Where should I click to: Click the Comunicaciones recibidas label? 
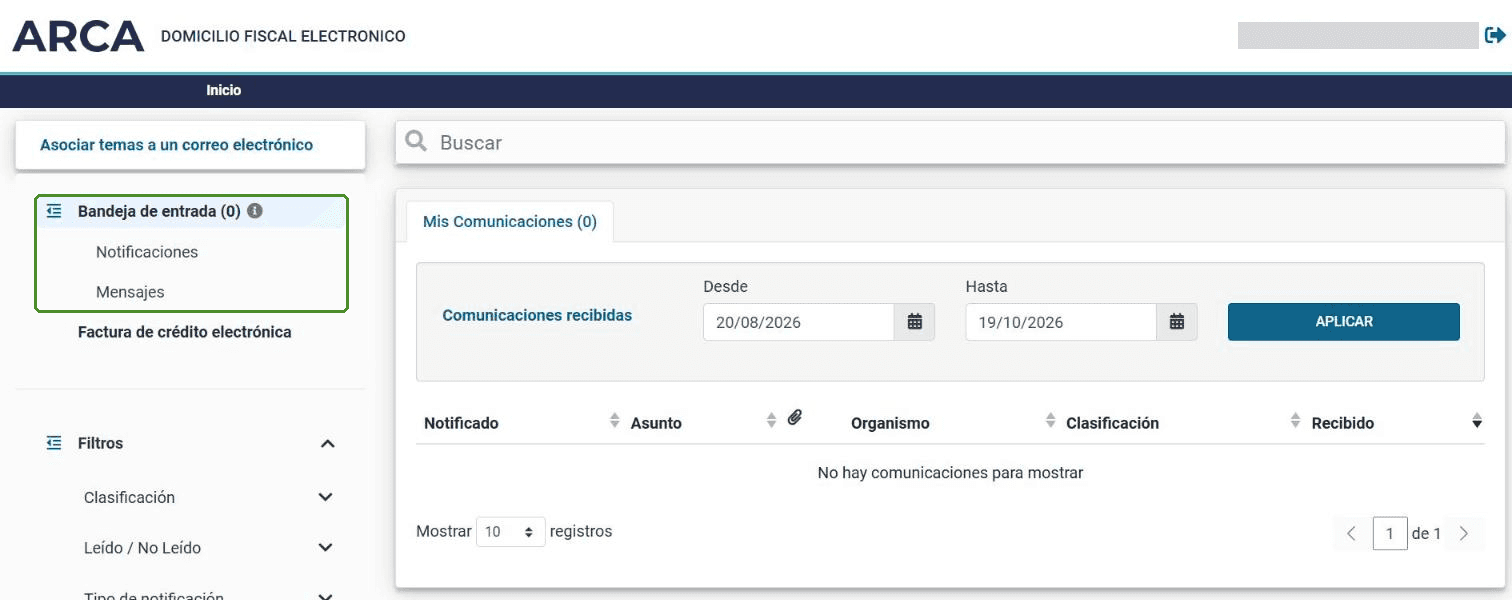click(x=537, y=315)
